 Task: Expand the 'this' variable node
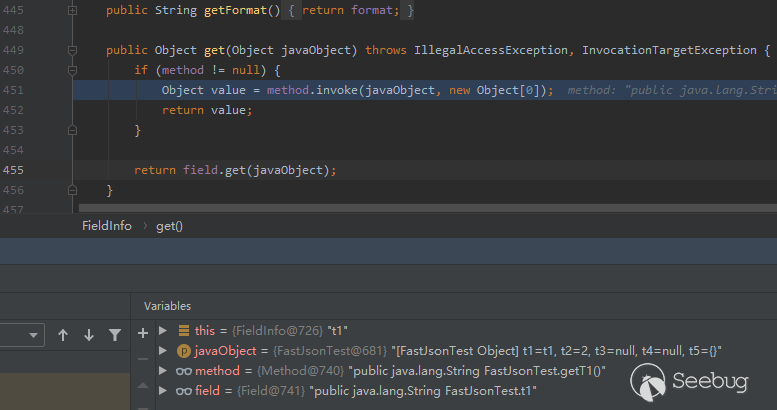164,331
